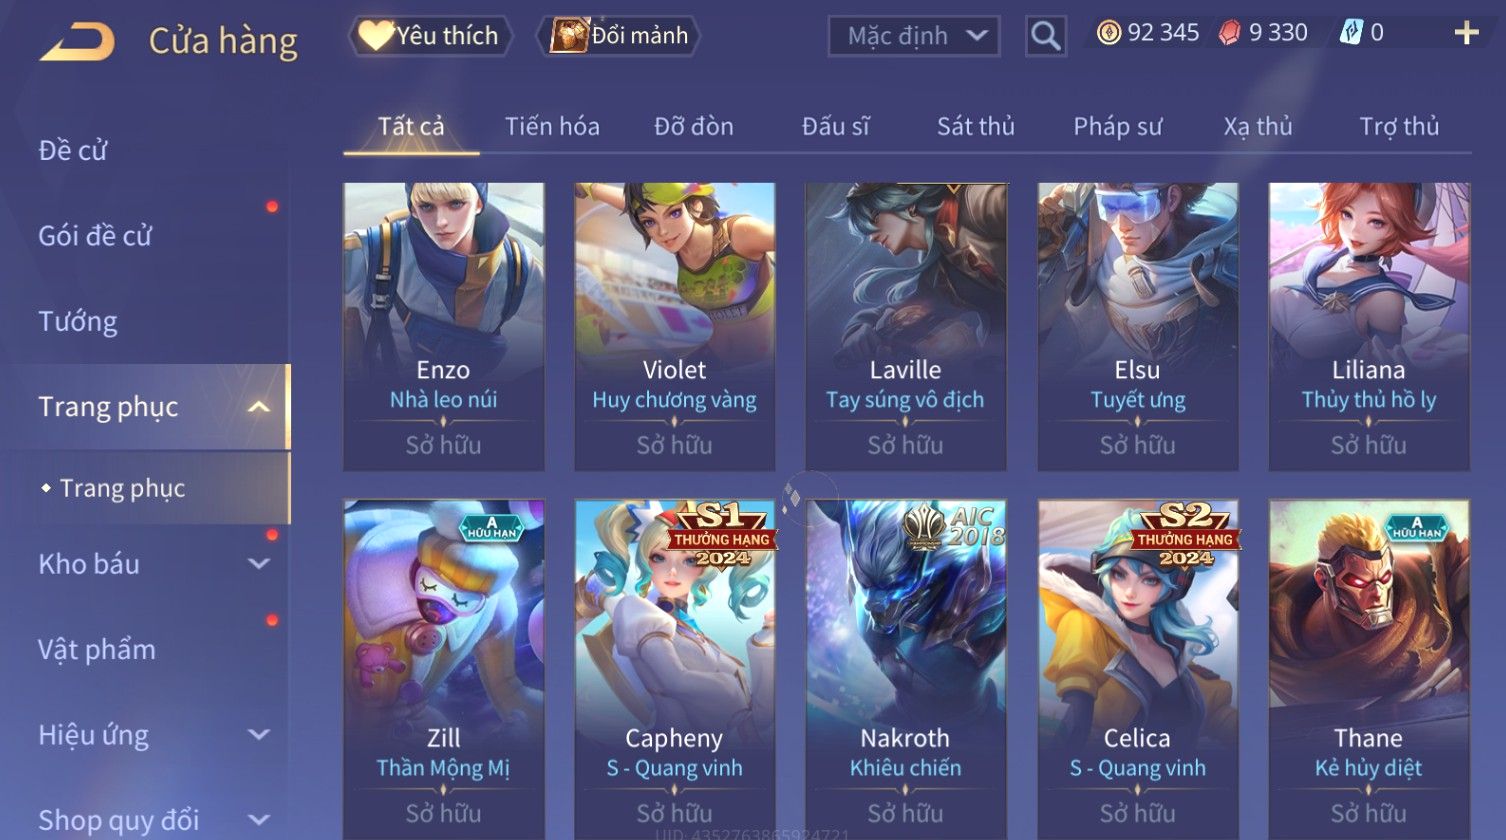Screen dimensions: 1506x840
Task: Click the gold coin balance icon
Action: (1108, 33)
